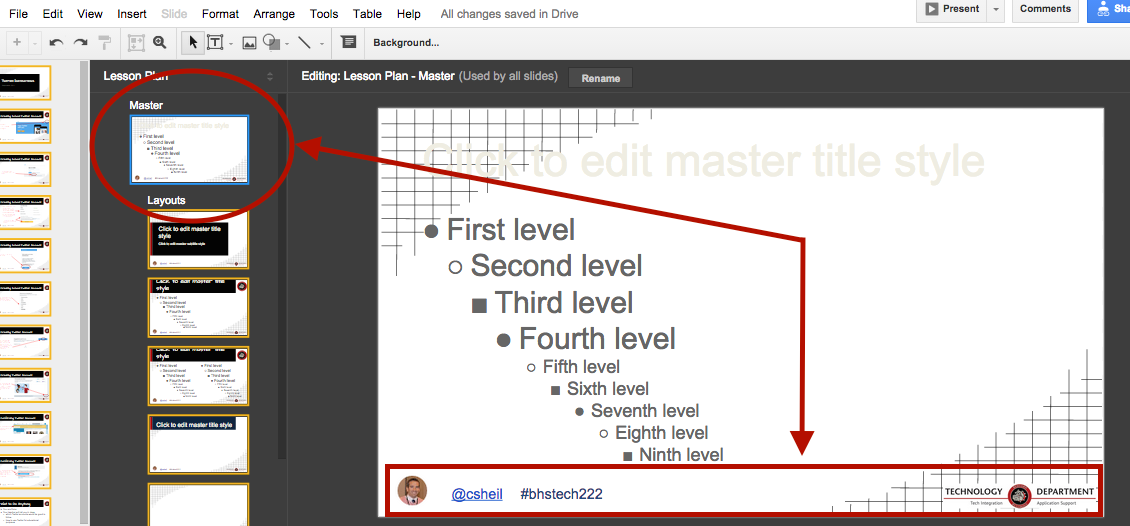
Task: Select the Shape tool icon
Action: [273, 43]
